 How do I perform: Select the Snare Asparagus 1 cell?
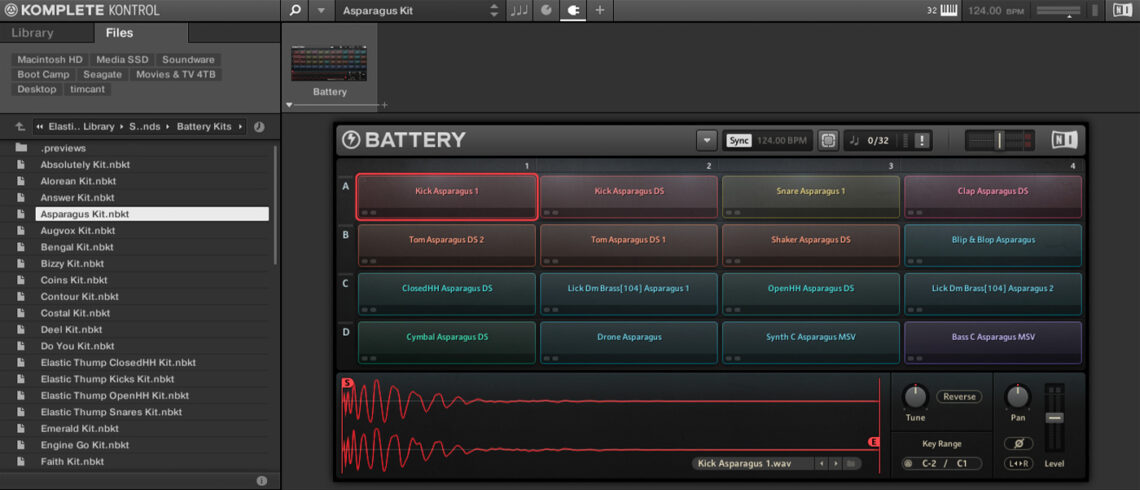click(x=811, y=197)
